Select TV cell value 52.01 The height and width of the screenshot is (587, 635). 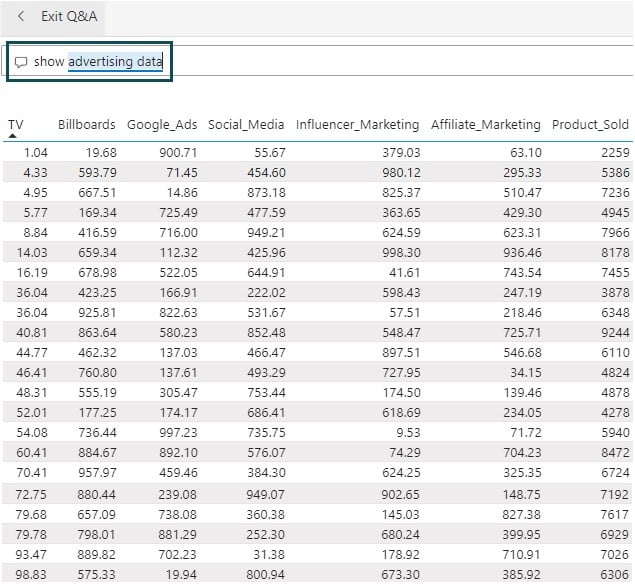32,413
